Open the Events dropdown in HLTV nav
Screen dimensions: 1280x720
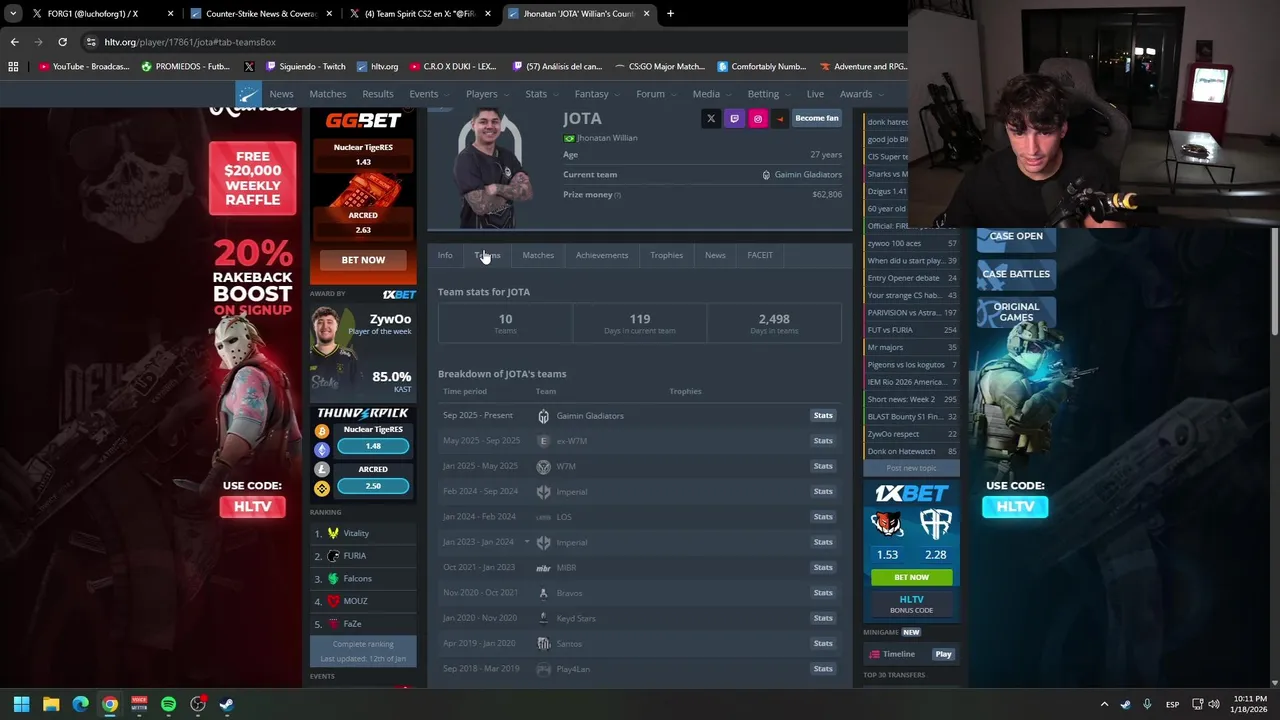click(428, 94)
